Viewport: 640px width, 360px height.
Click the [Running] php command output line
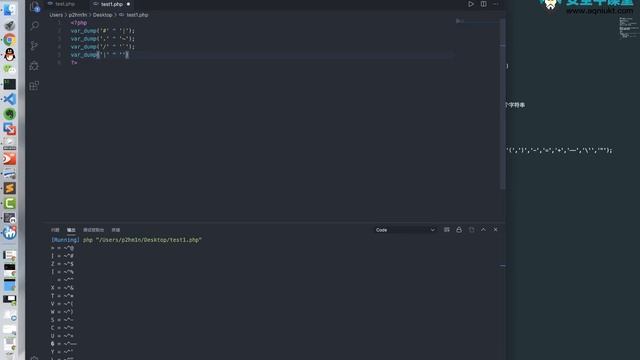point(126,240)
